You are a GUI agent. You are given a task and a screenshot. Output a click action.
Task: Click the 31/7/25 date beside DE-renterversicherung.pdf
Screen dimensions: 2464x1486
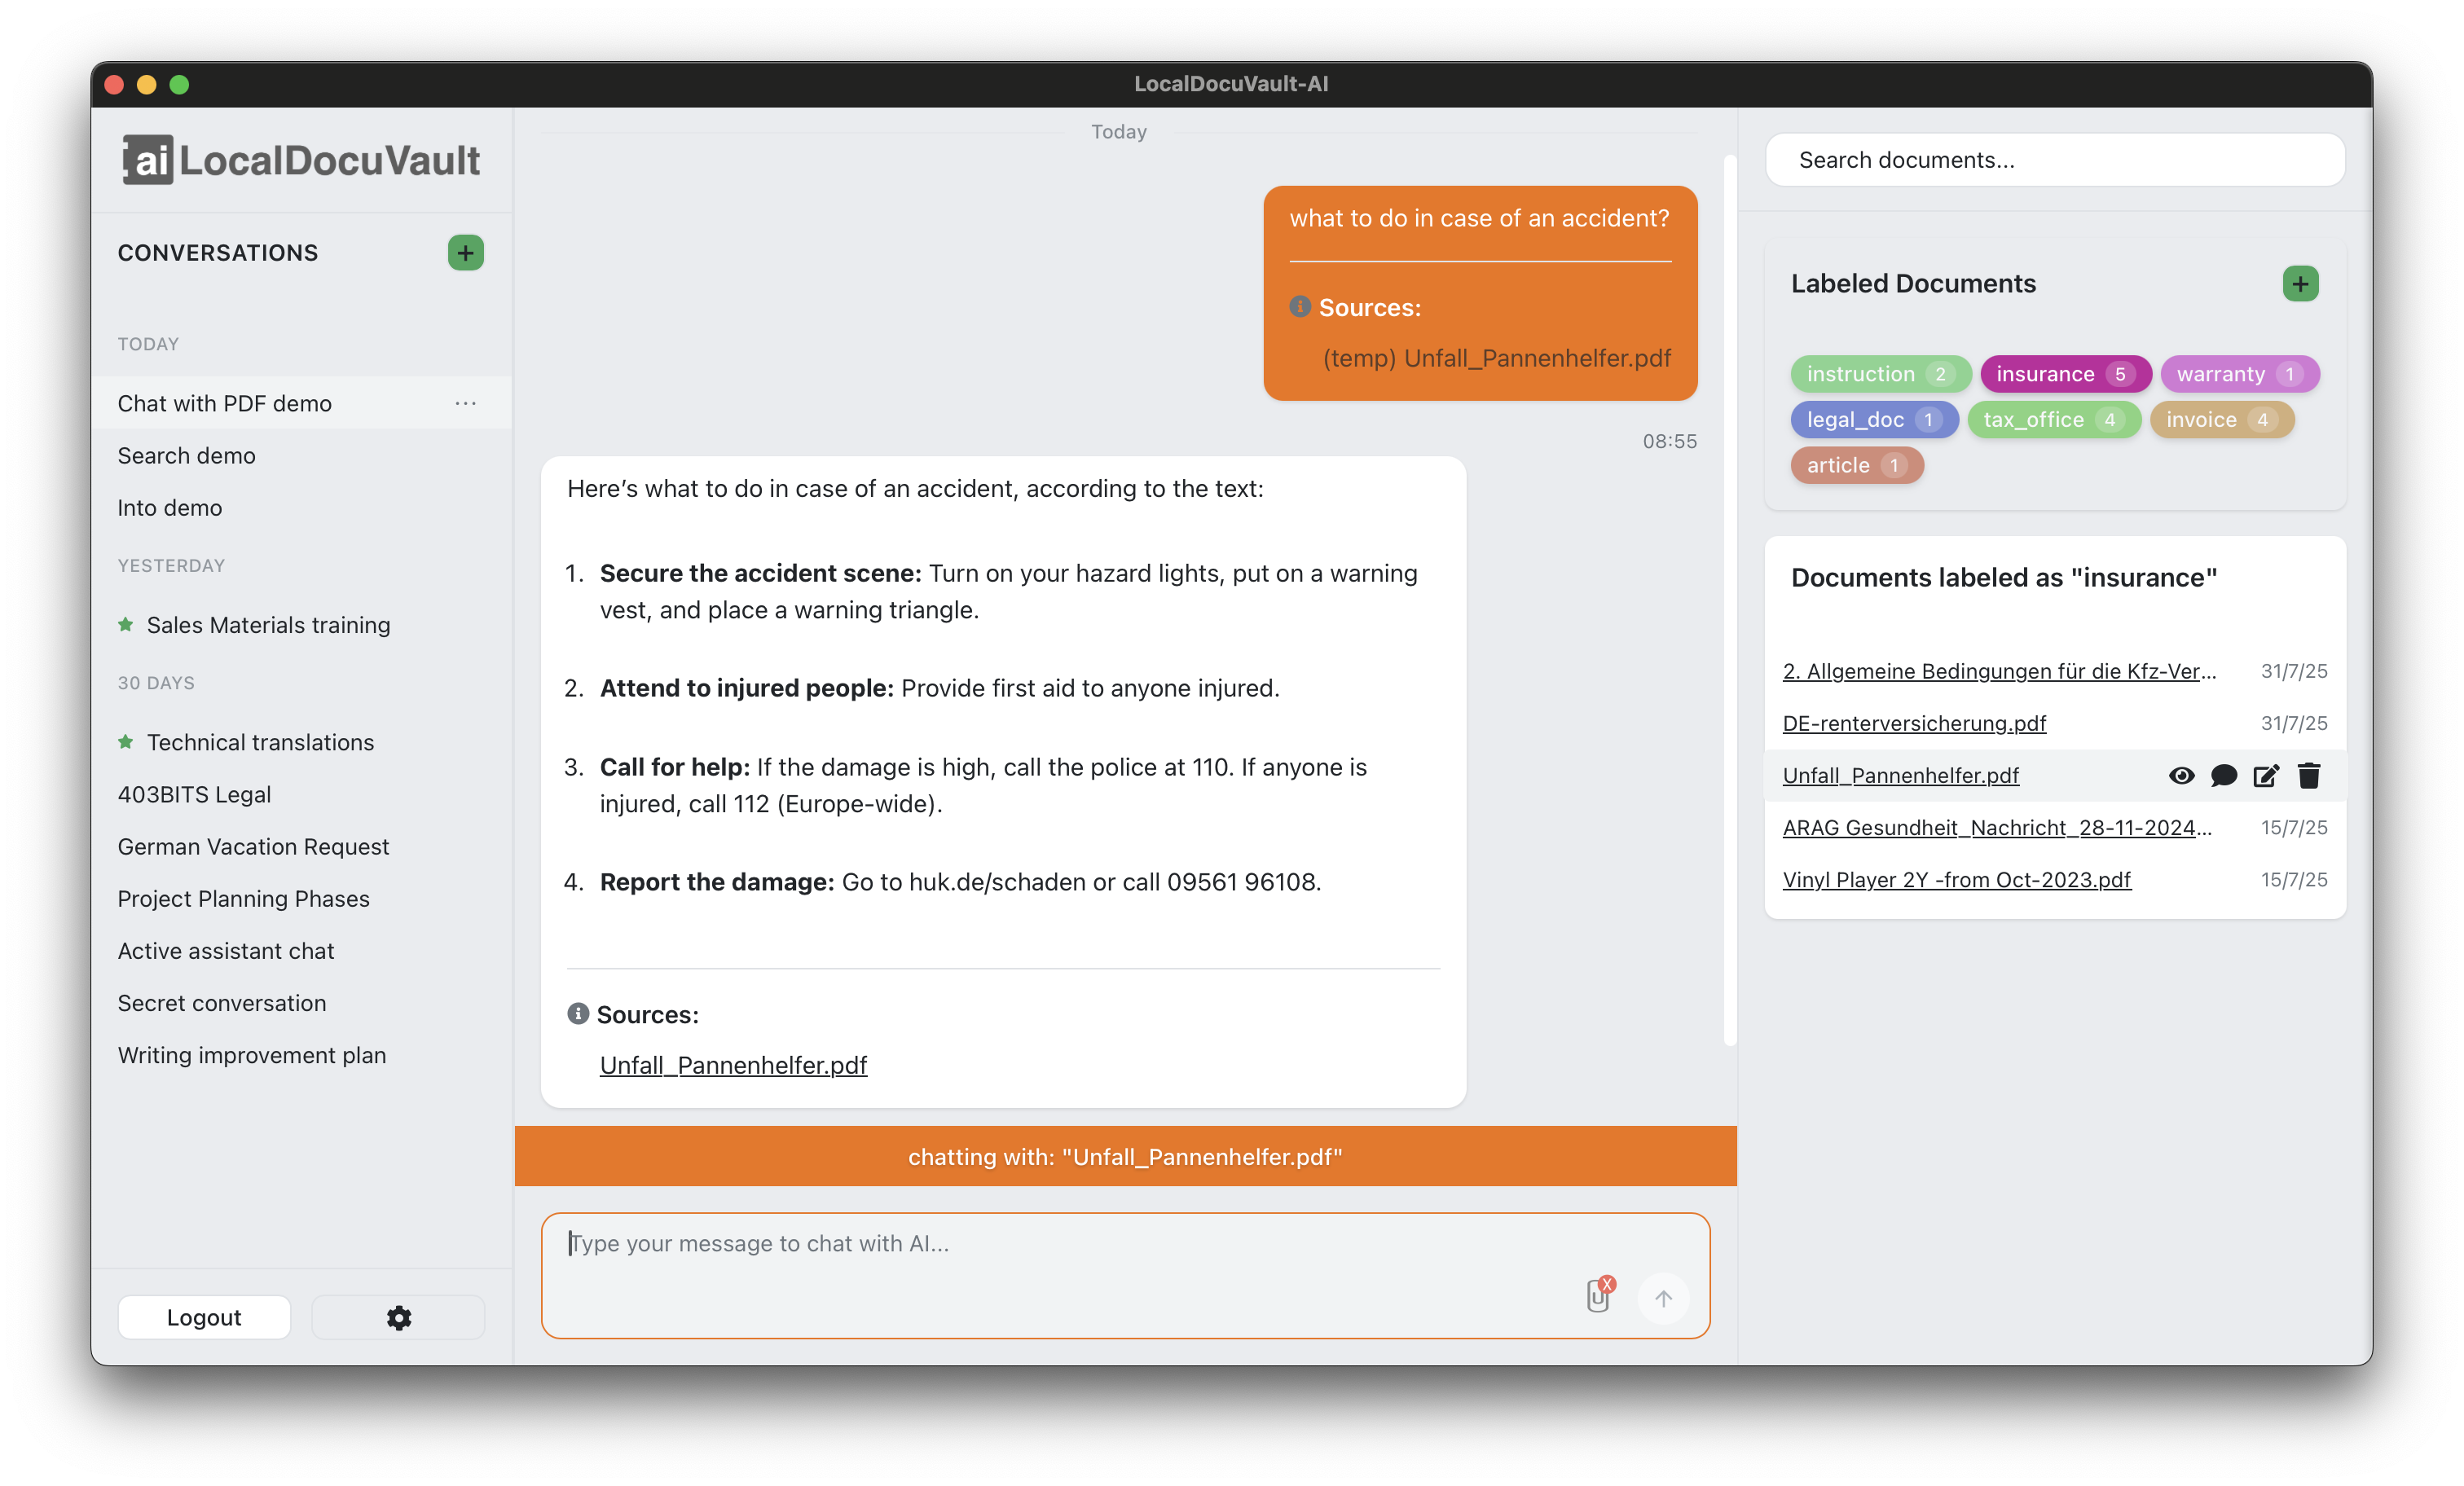click(x=2294, y=723)
